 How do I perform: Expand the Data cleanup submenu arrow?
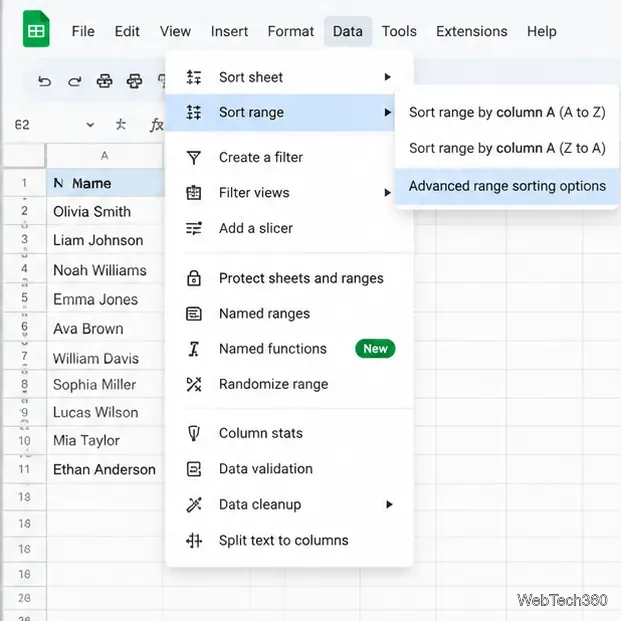[389, 505]
